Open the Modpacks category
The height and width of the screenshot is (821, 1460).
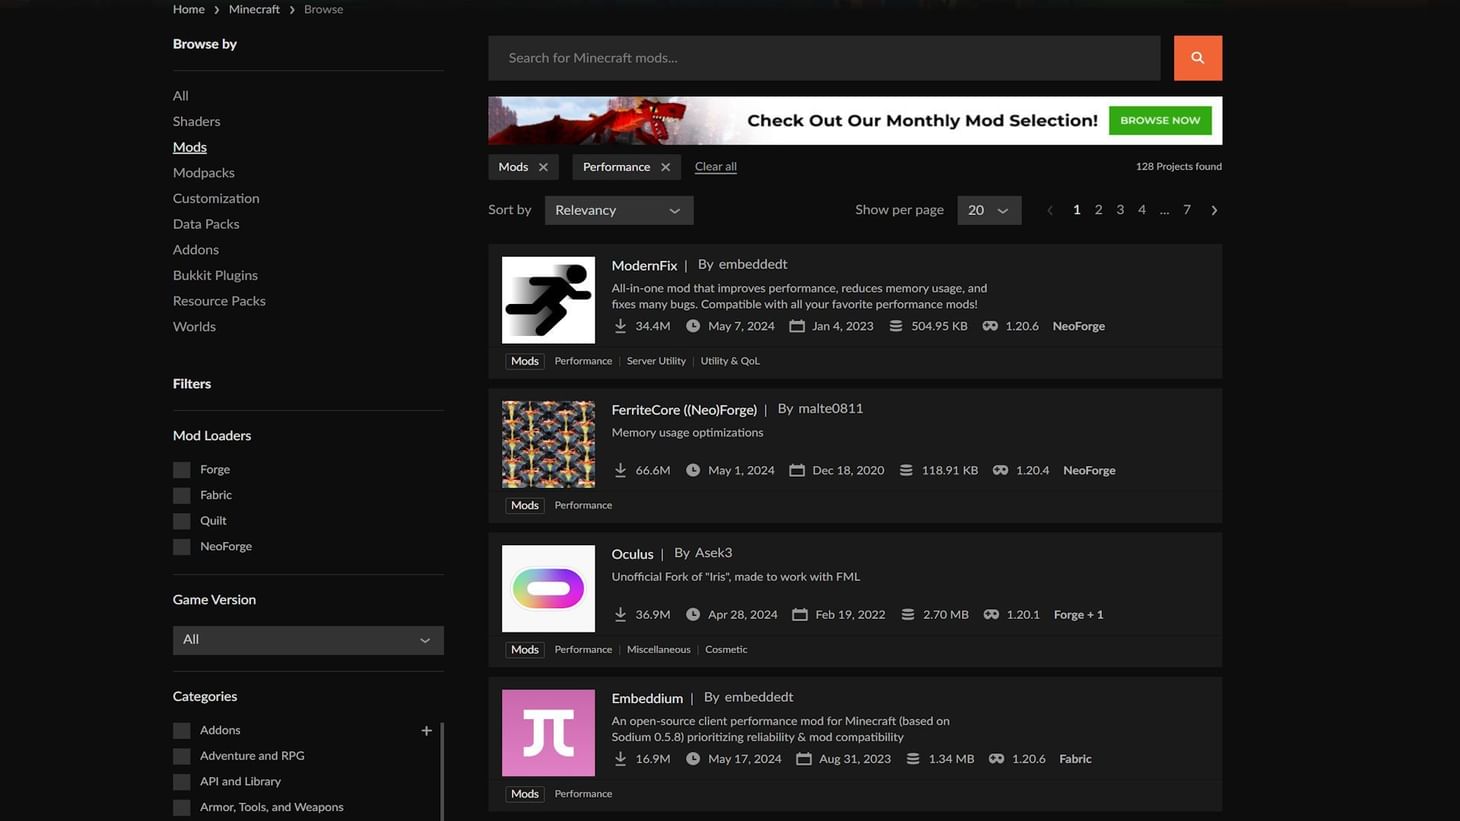coord(204,172)
